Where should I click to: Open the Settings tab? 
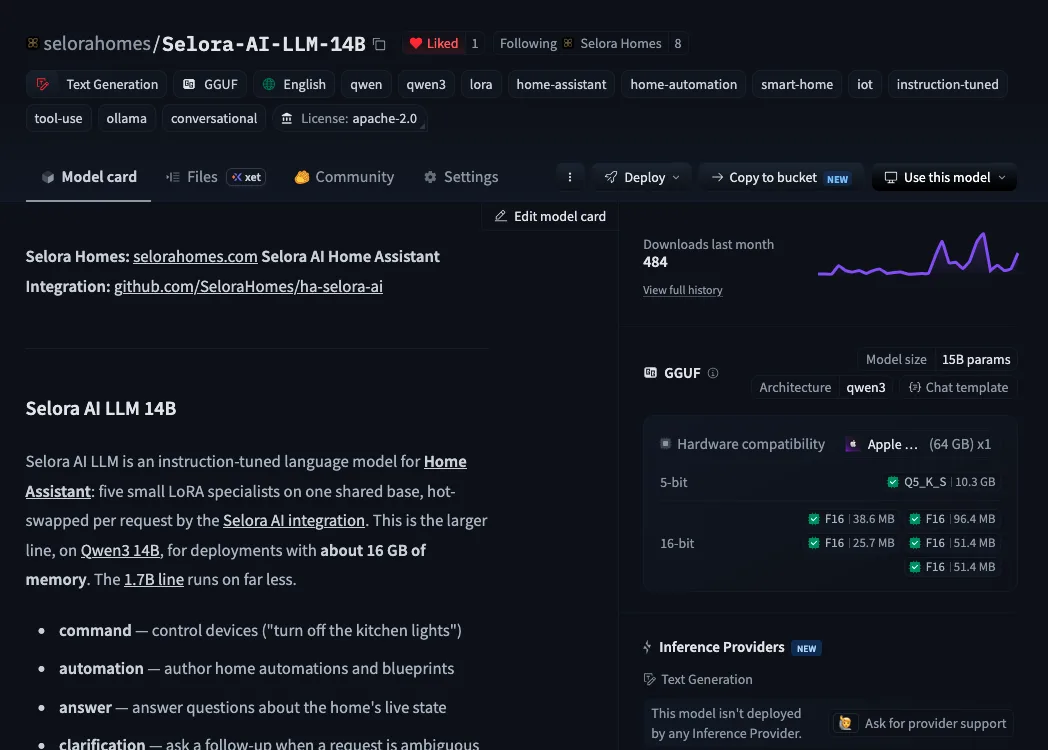tap(461, 177)
